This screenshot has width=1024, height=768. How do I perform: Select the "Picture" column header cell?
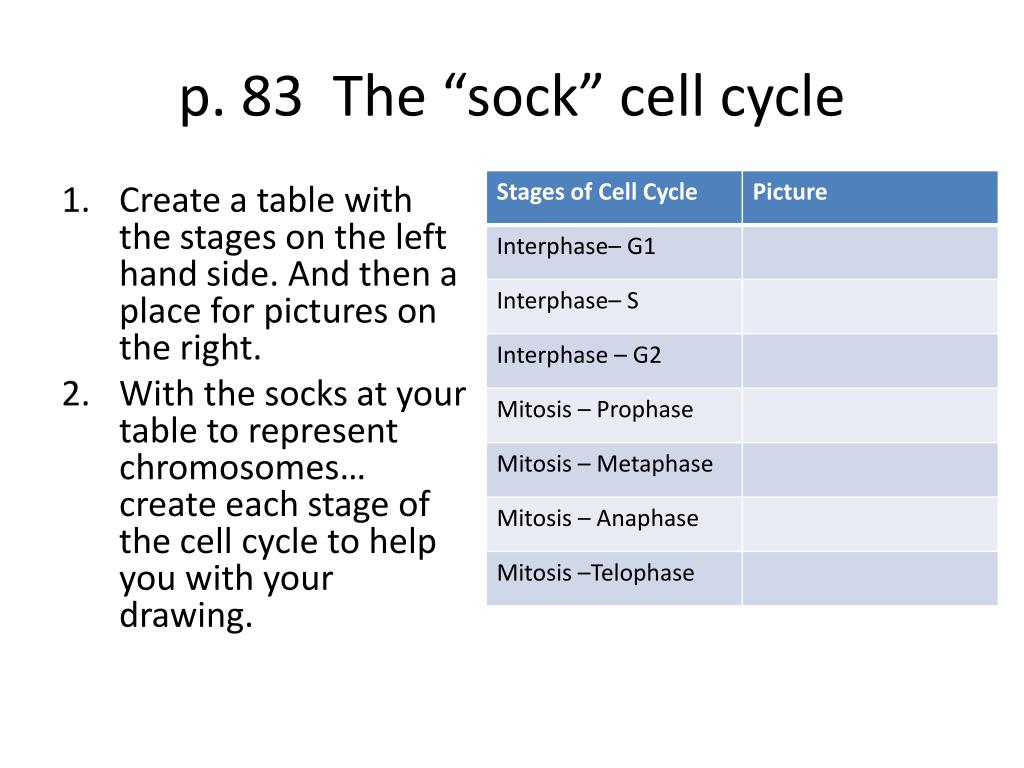tap(870, 197)
